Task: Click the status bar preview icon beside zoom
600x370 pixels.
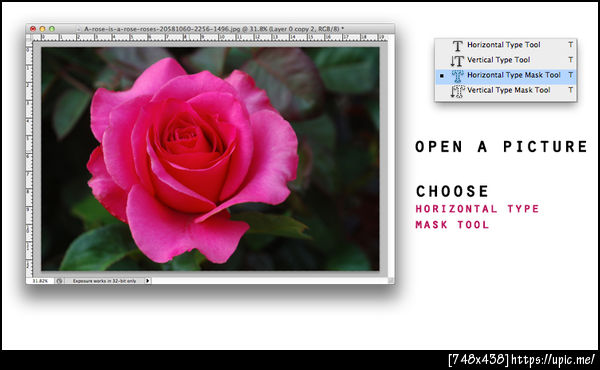Action: 59,281
